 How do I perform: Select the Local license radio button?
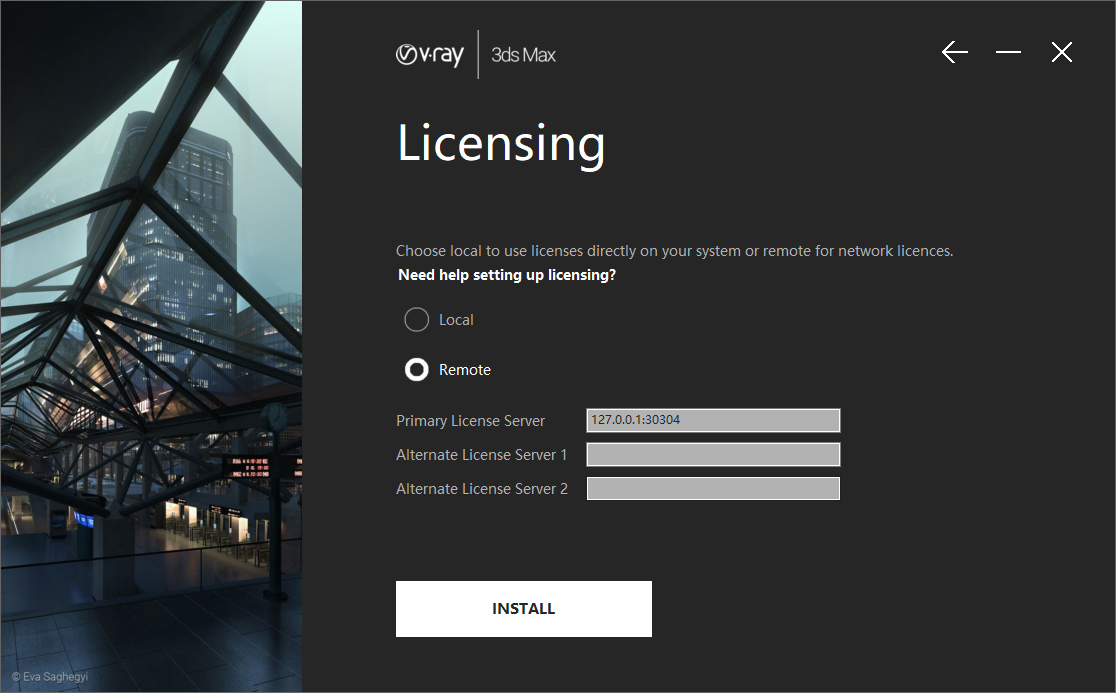click(416, 319)
